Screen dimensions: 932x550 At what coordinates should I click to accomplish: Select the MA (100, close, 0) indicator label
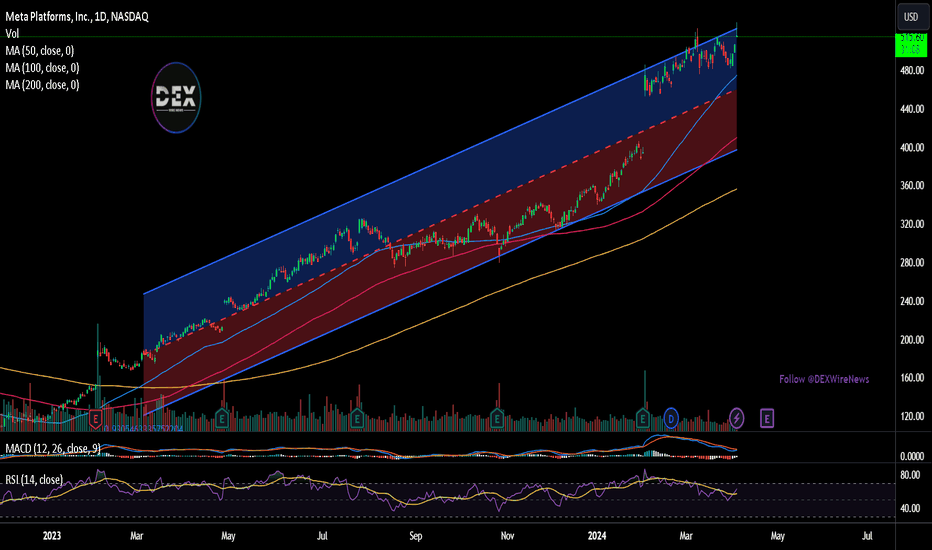click(42, 68)
